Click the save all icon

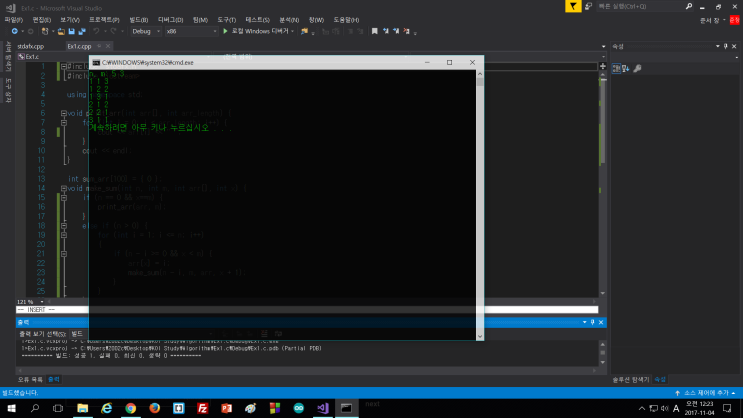(x=82, y=31)
